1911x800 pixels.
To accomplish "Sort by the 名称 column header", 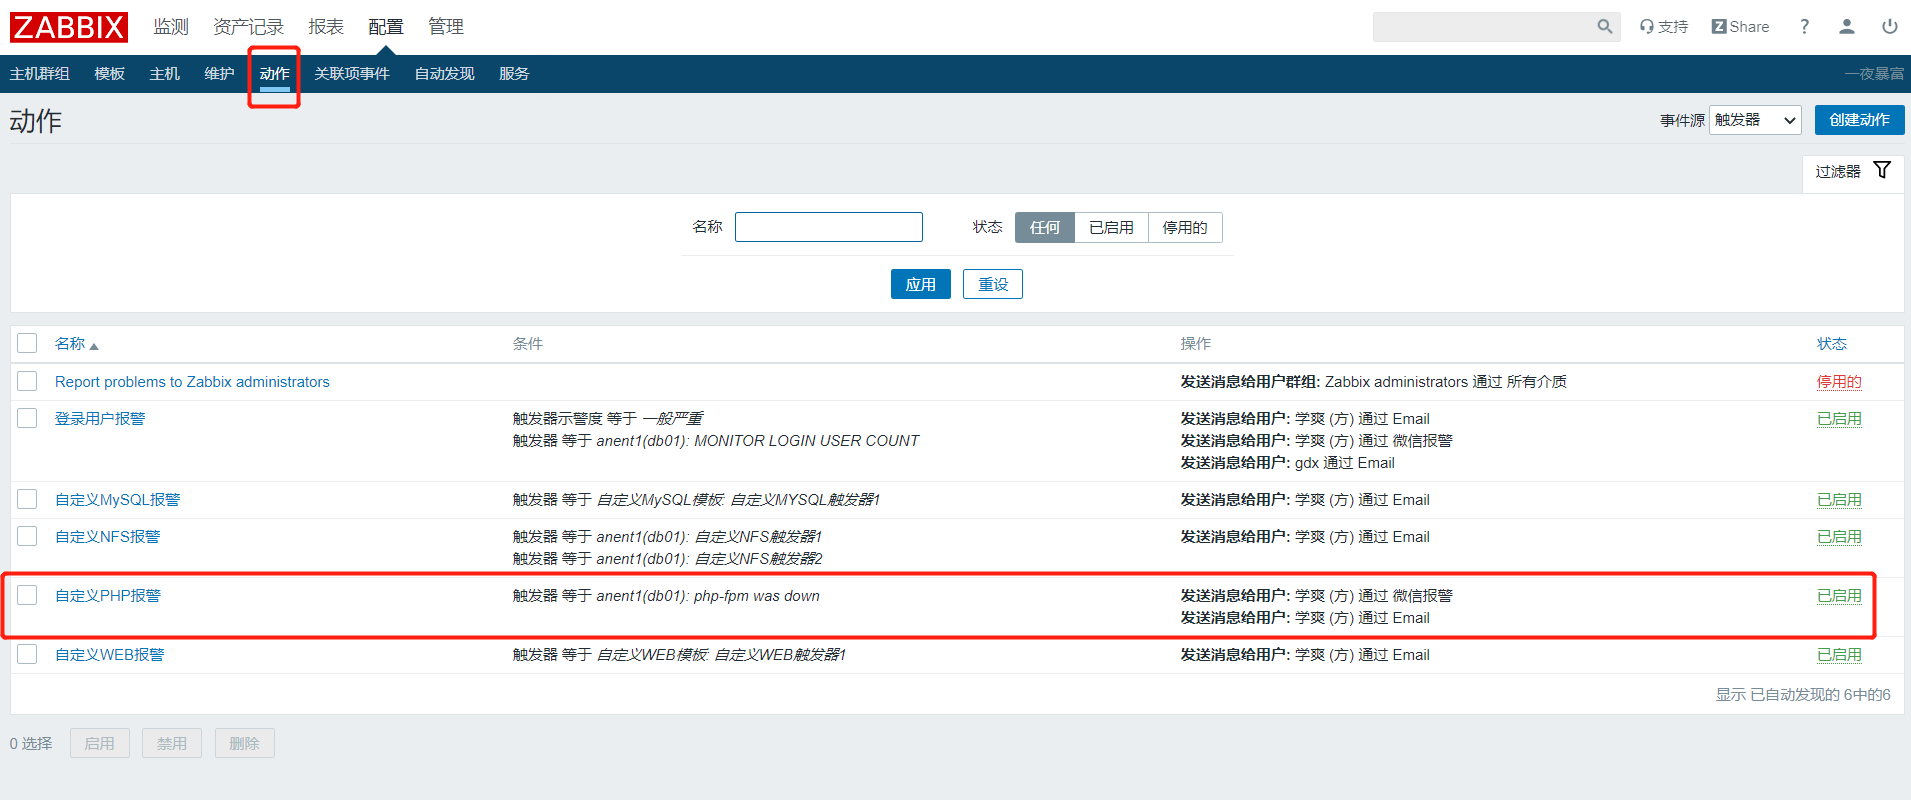I will pos(76,344).
